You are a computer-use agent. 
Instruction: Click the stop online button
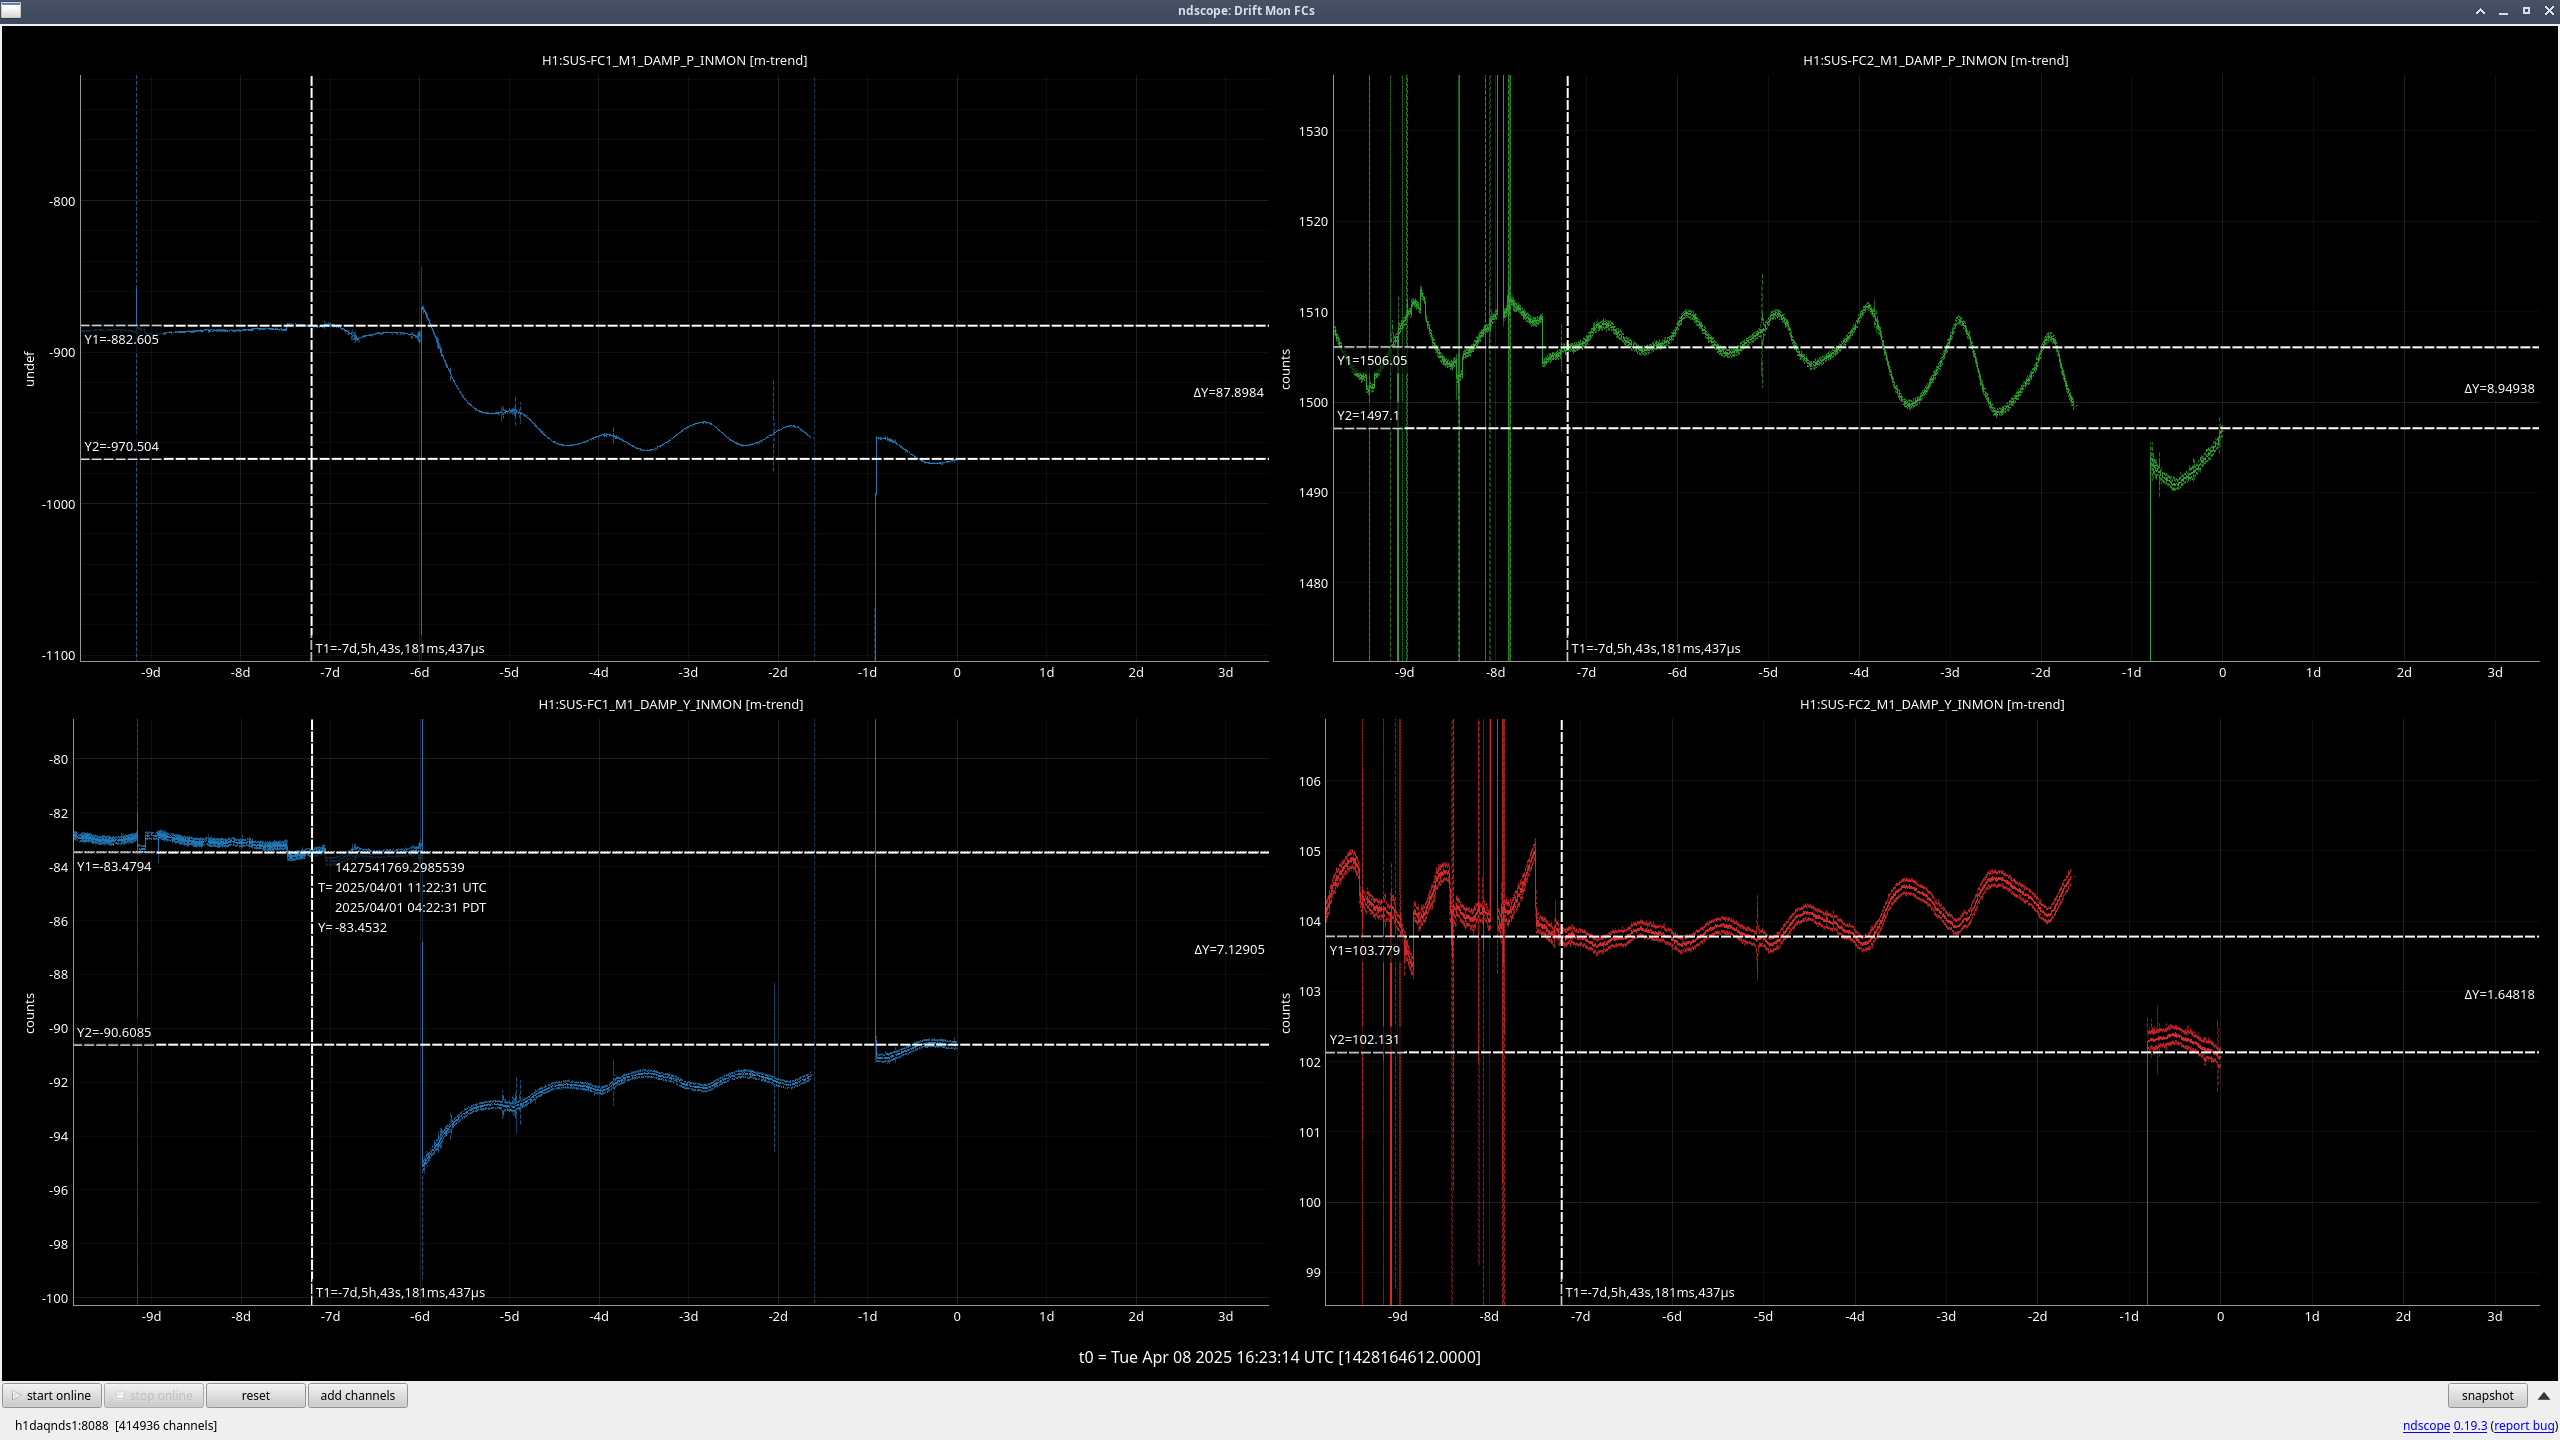(154, 1396)
